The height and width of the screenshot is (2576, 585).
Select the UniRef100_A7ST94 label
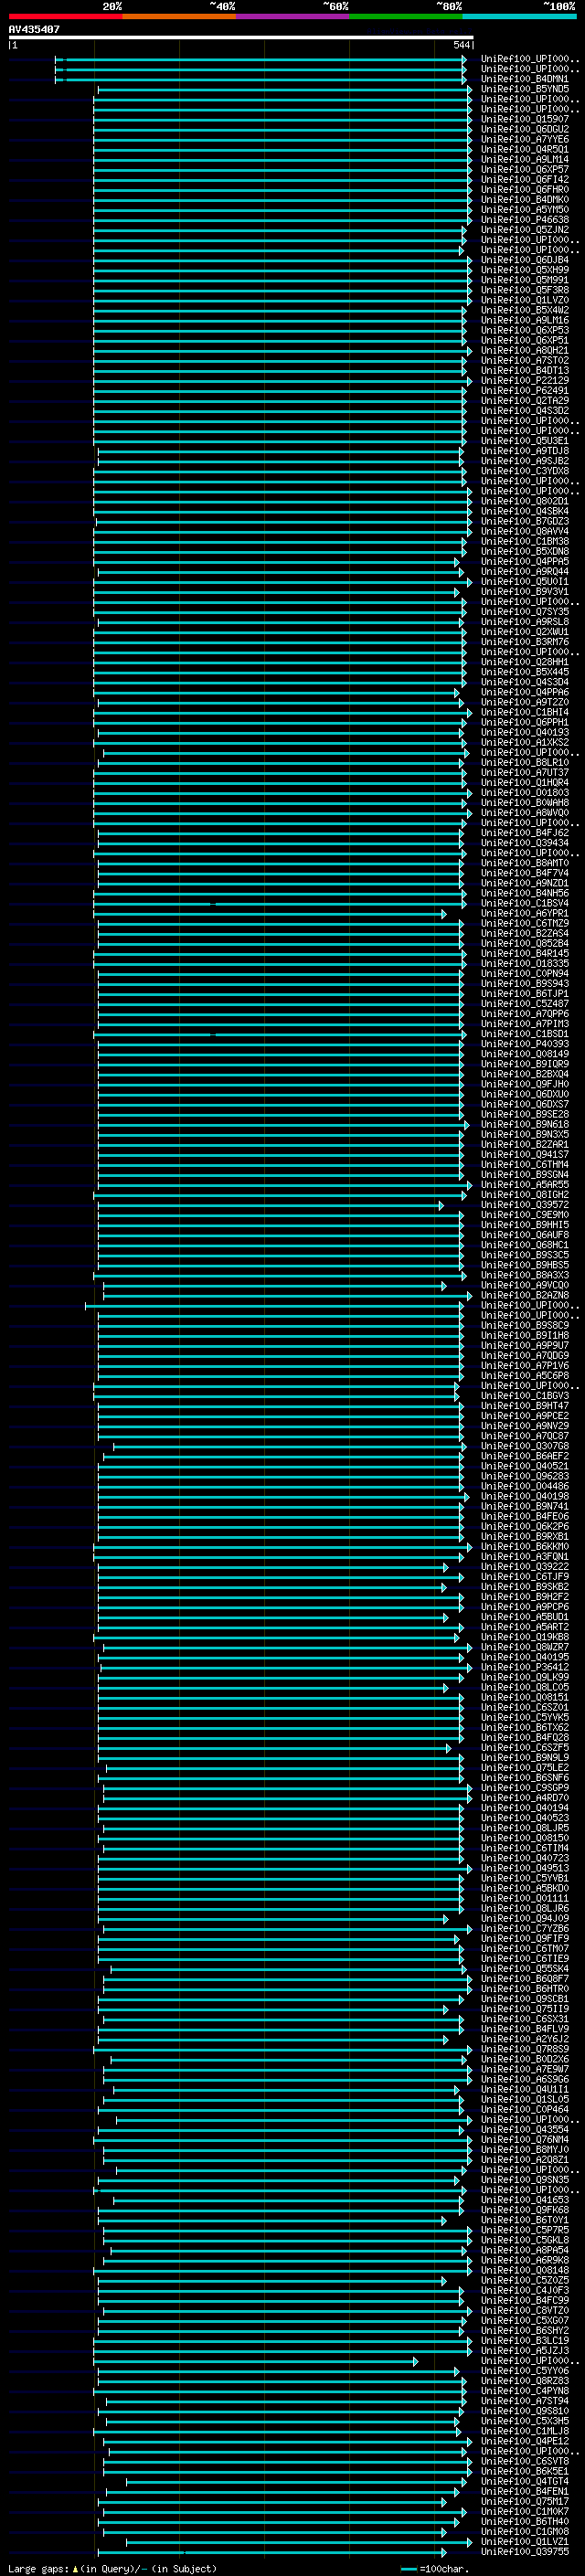pyautogui.click(x=524, y=2400)
